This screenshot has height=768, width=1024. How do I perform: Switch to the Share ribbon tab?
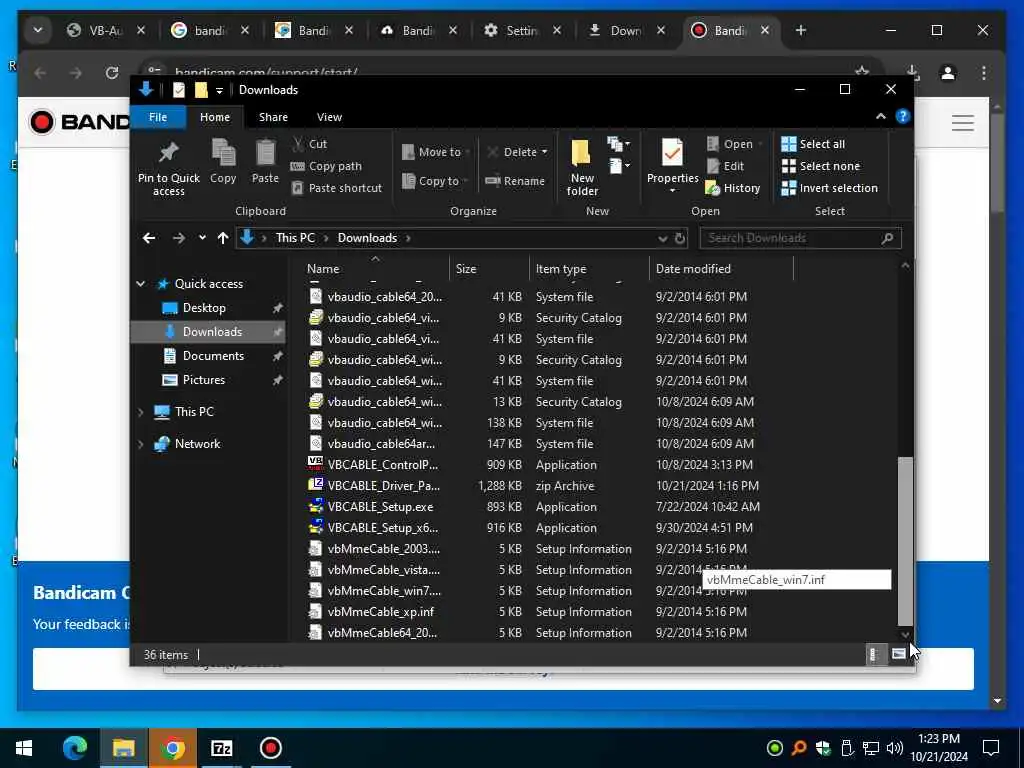point(273,117)
